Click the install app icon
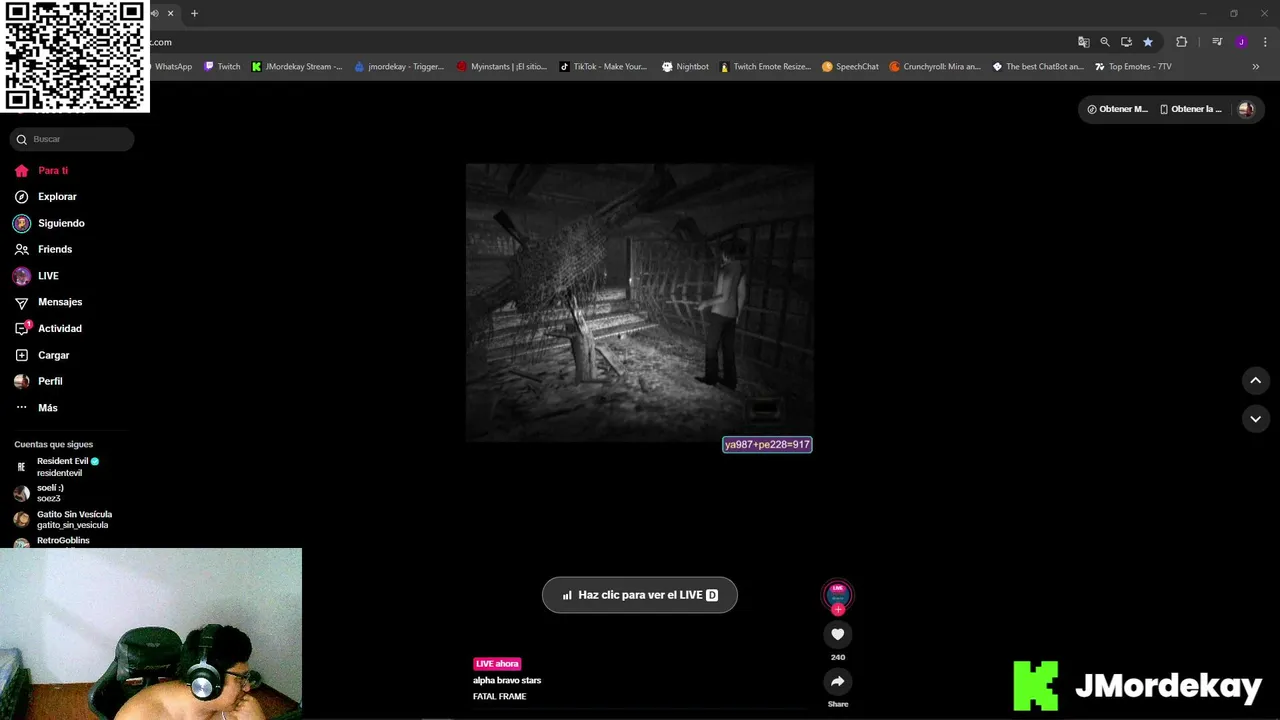This screenshot has height=720, width=1280. [1126, 42]
